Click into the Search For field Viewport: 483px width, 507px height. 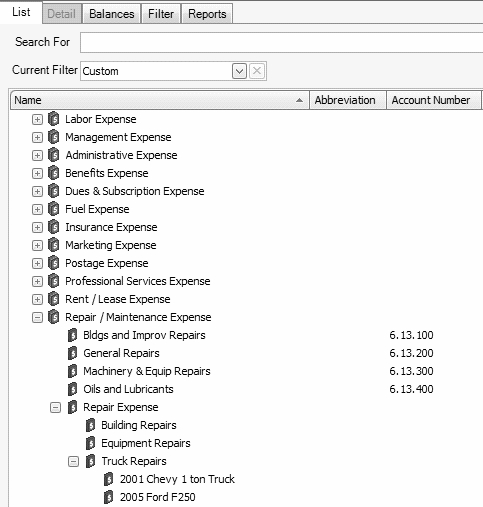tap(281, 42)
